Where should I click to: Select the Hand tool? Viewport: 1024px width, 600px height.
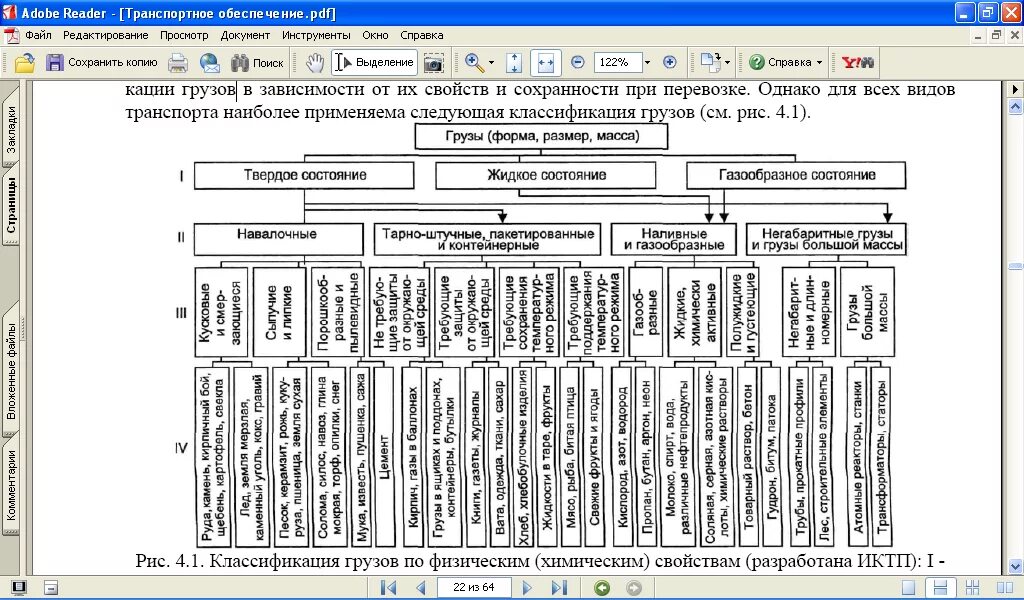315,63
